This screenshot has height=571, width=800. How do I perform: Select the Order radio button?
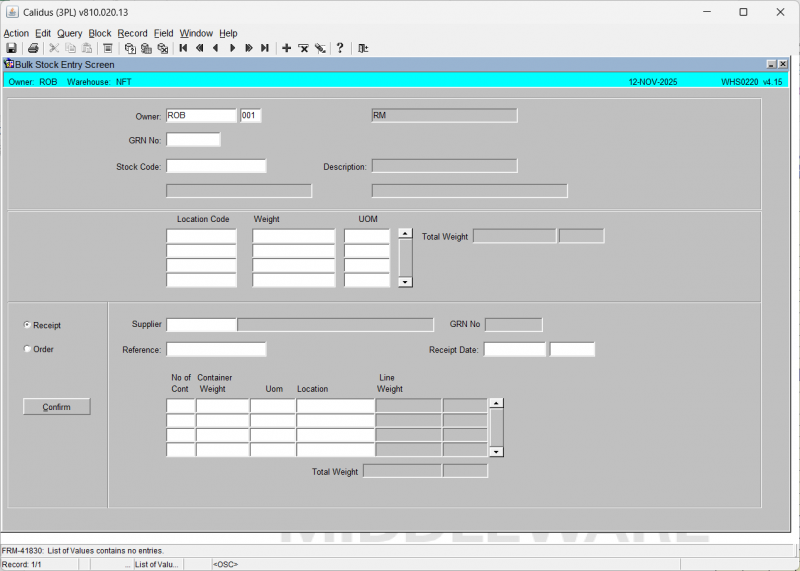click(x=27, y=349)
